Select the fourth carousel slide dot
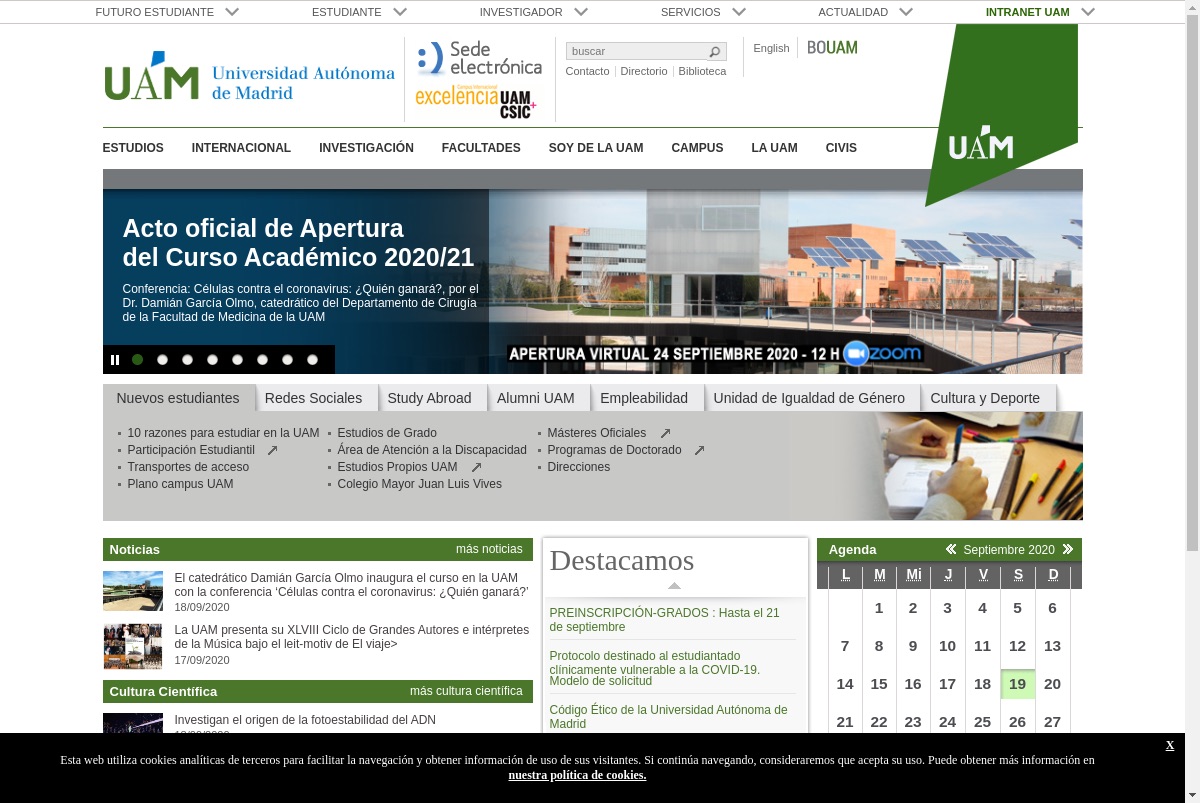The image size is (1200, 803). (x=212, y=360)
